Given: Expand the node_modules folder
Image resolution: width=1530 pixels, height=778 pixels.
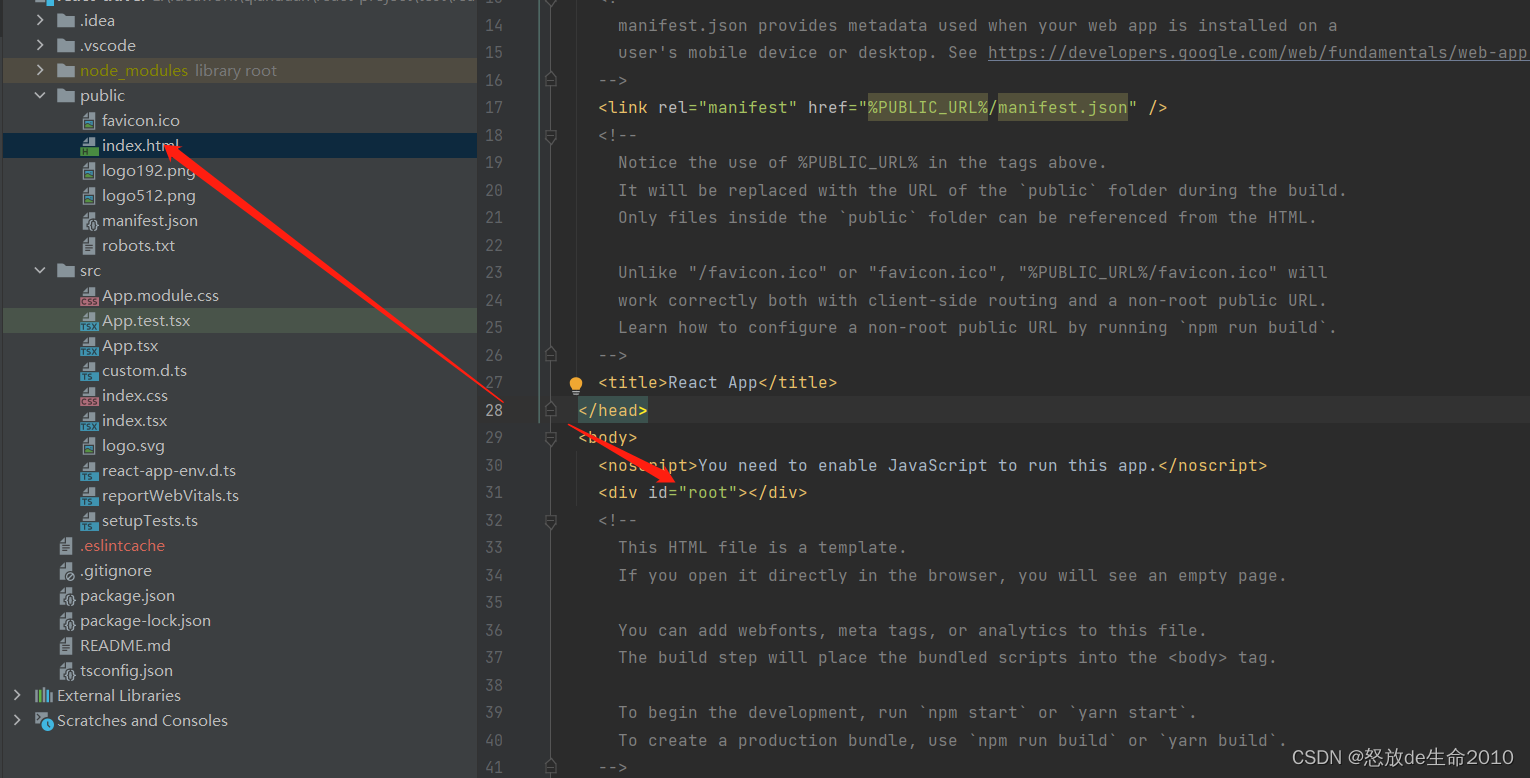Looking at the screenshot, I should tap(40, 70).
